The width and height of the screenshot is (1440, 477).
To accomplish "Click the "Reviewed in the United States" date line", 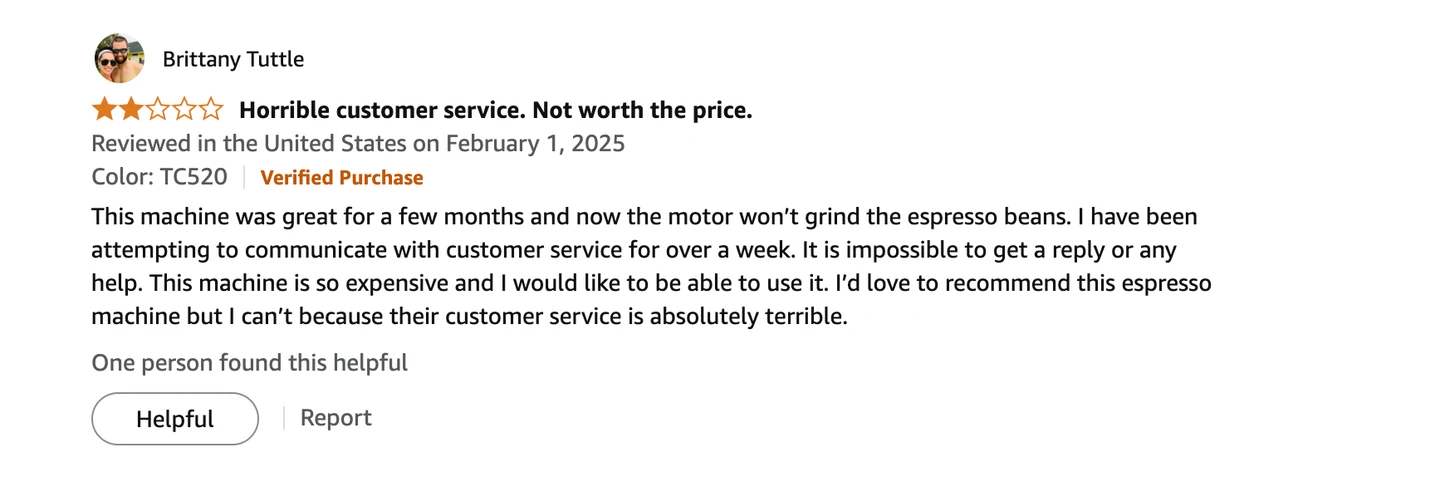I will pyautogui.click(x=358, y=143).
